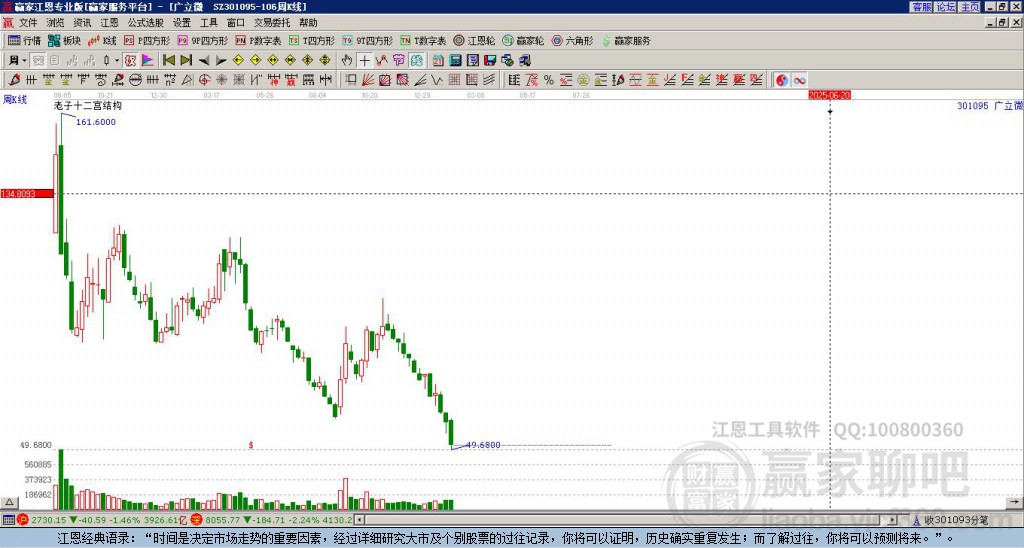This screenshot has width=1024, height=548.
Task: Click the right-arrow button beside volume panel
Action: coord(1014,502)
